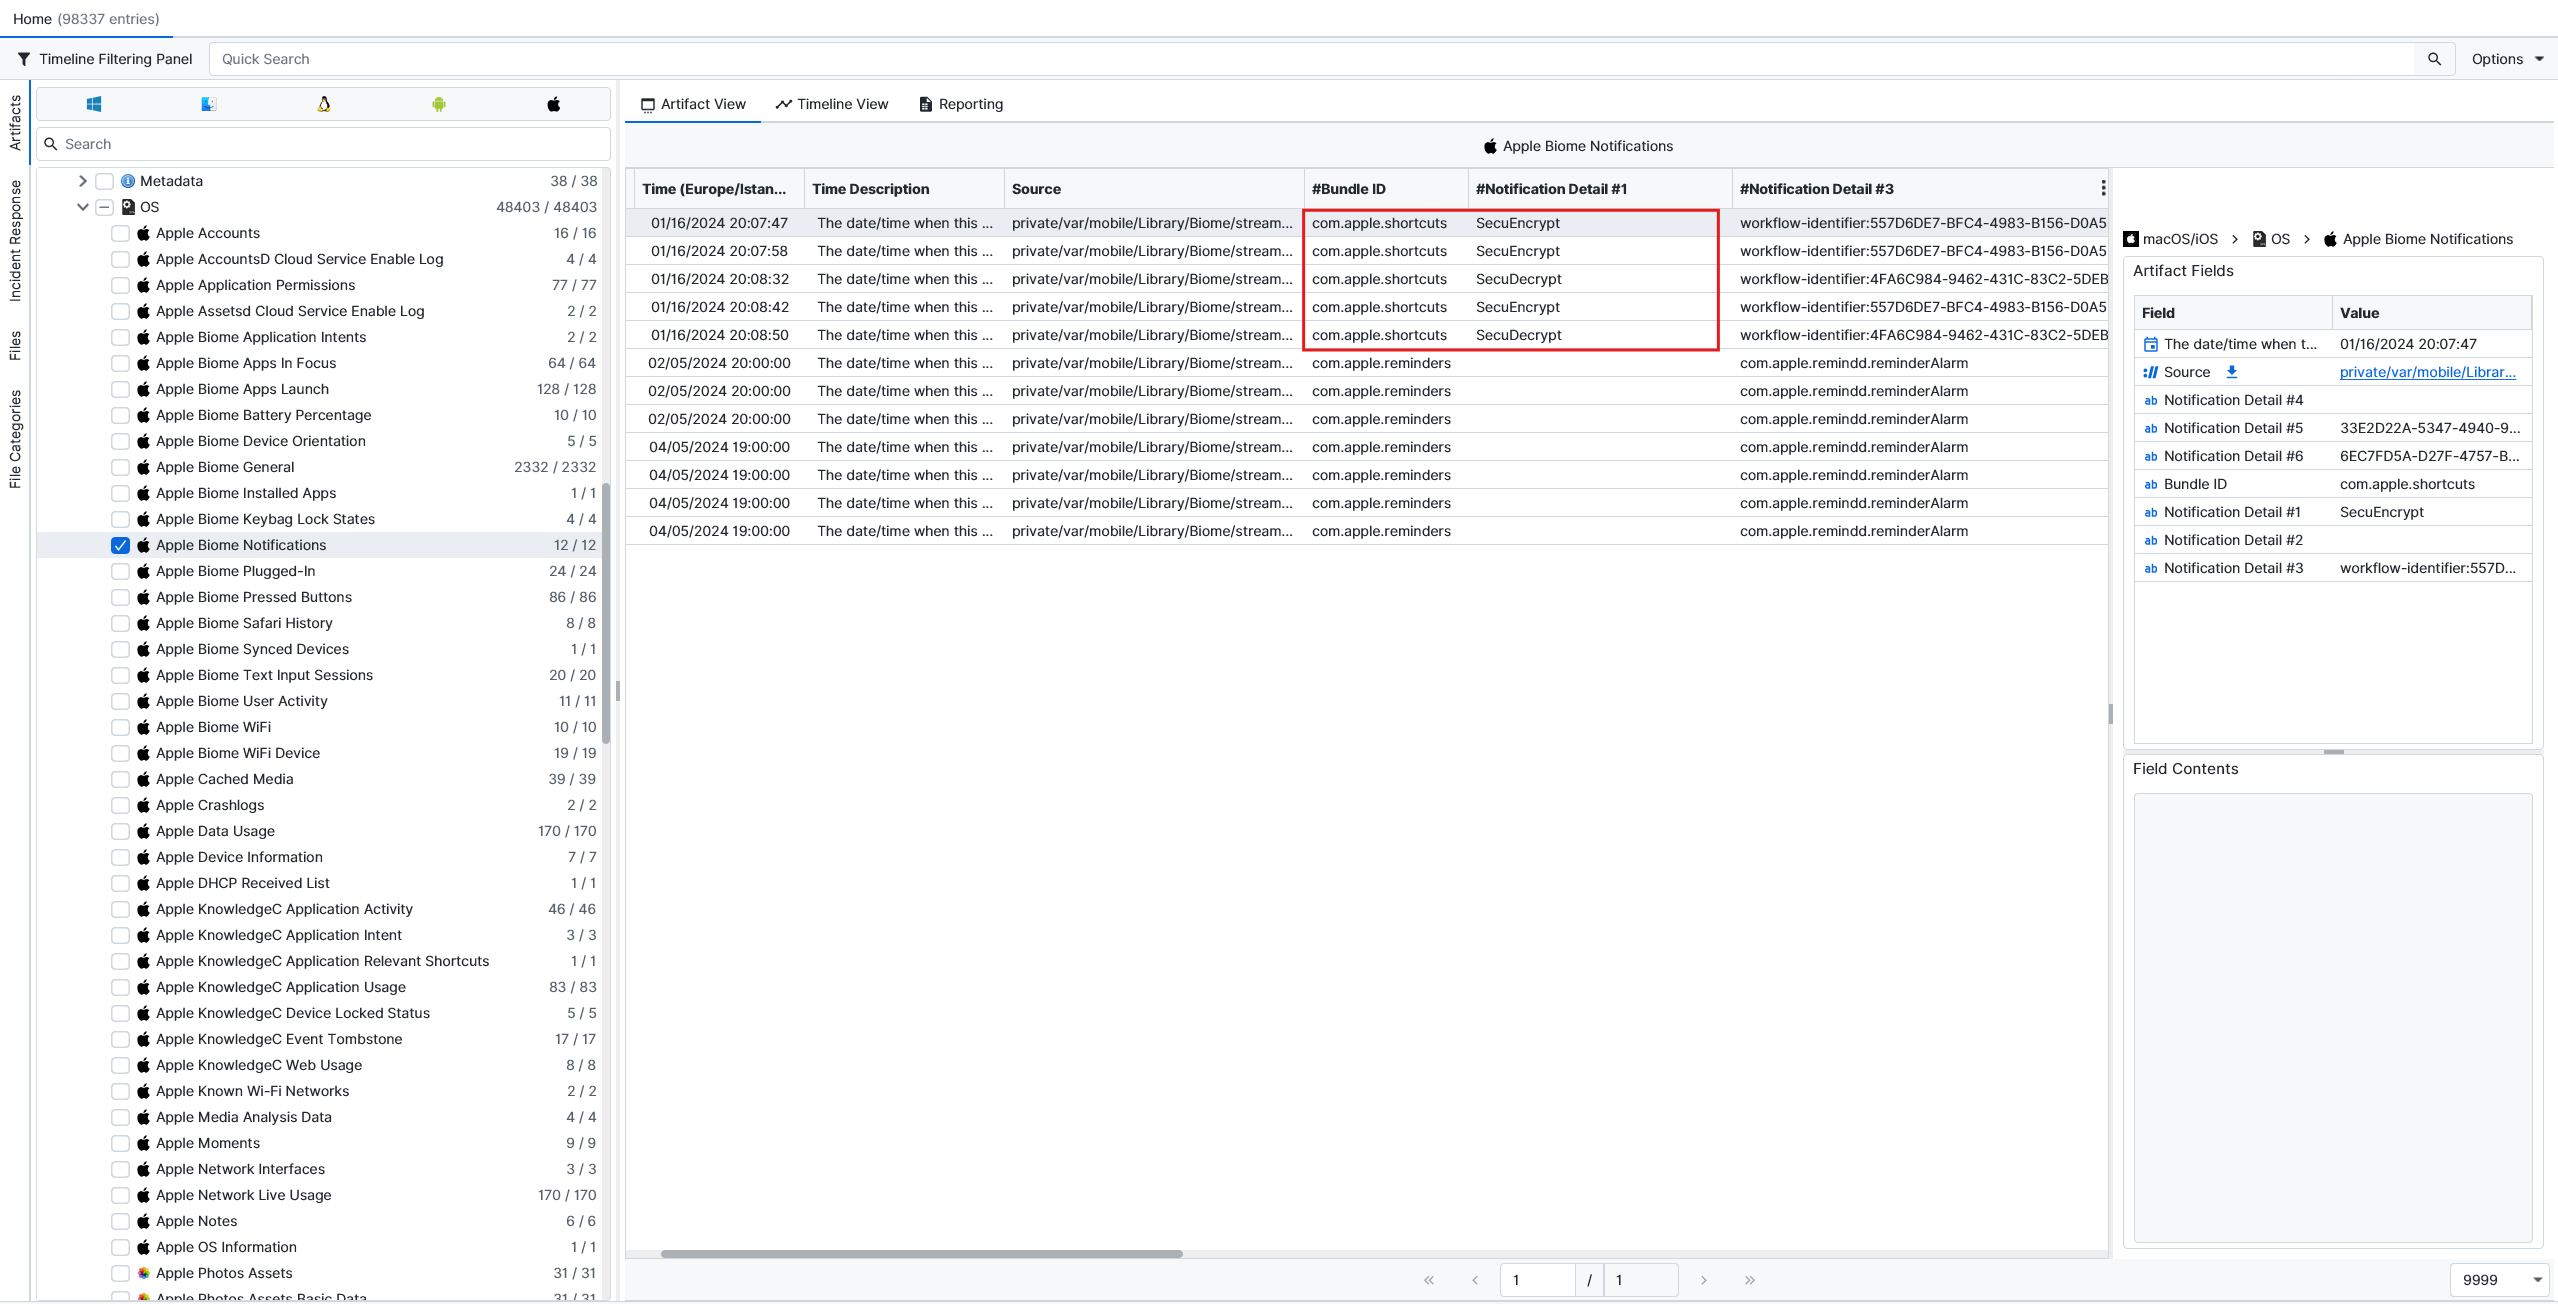Select the Windows platform icon
Viewport: 2558px width, 1304px height.
coord(94,104)
